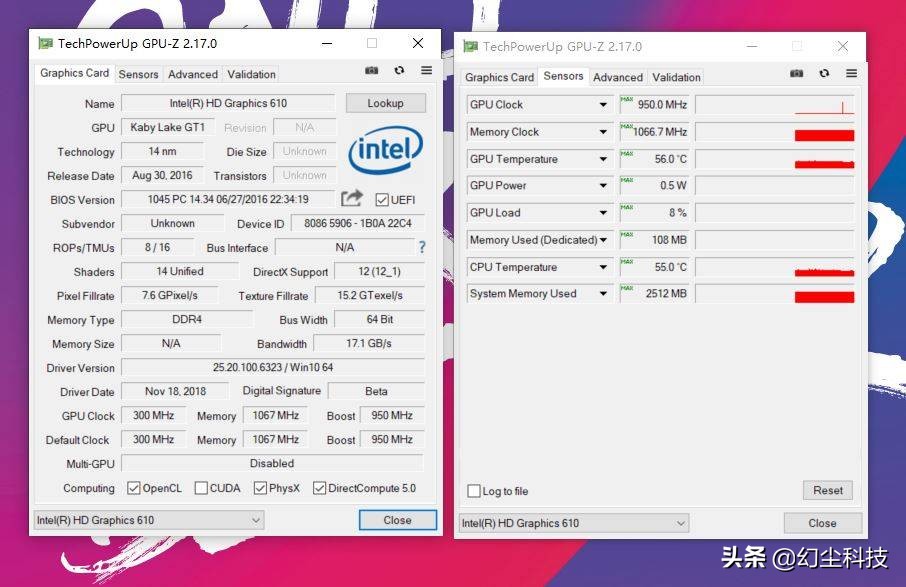Viewport: 906px width, 587px height.
Task: Open GPU Load sensor dropdown
Action: (603, 213)
